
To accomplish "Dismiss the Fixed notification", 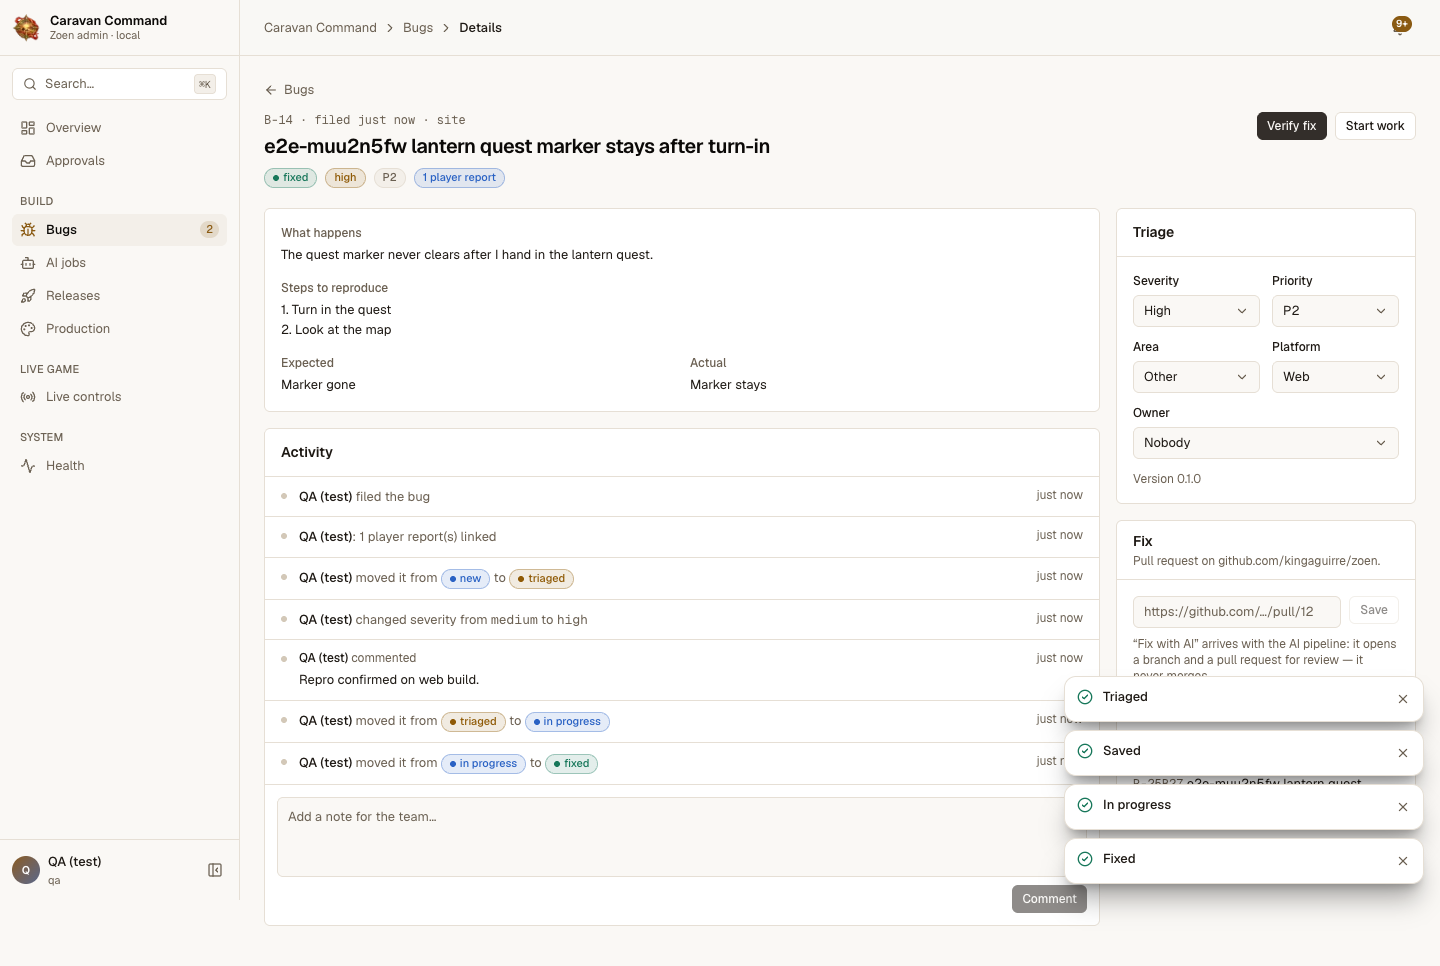I will (x=1403, y=861).
